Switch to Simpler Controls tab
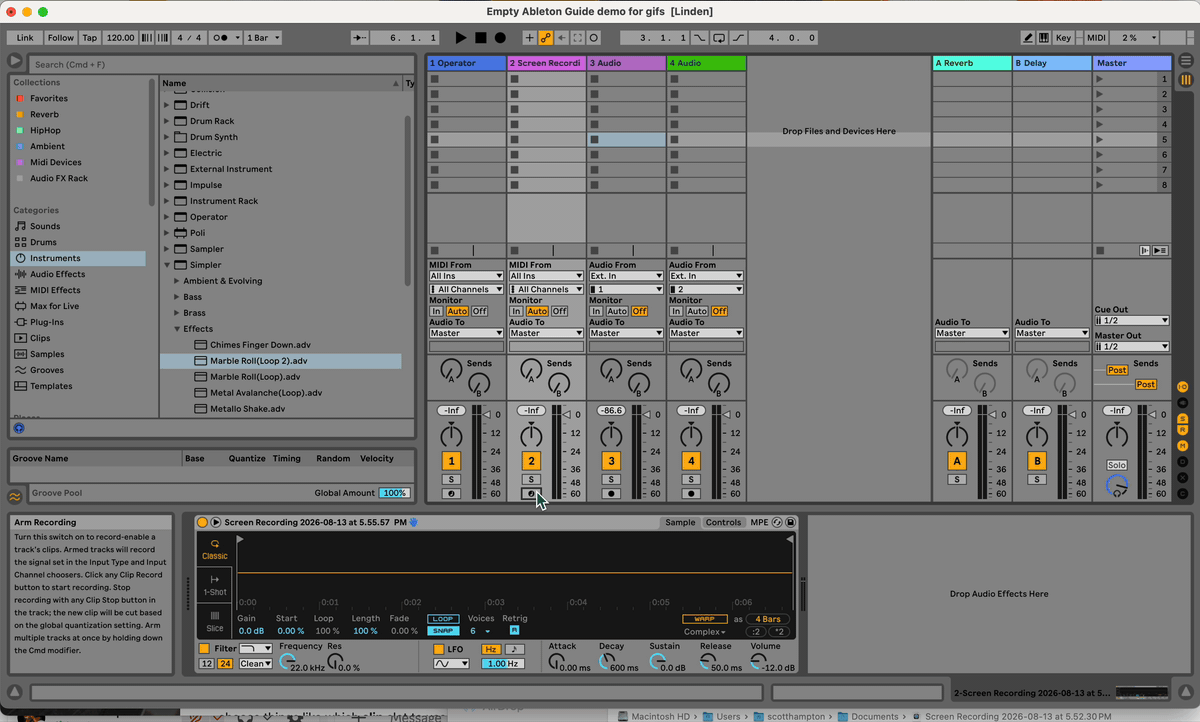 (723, 522)
